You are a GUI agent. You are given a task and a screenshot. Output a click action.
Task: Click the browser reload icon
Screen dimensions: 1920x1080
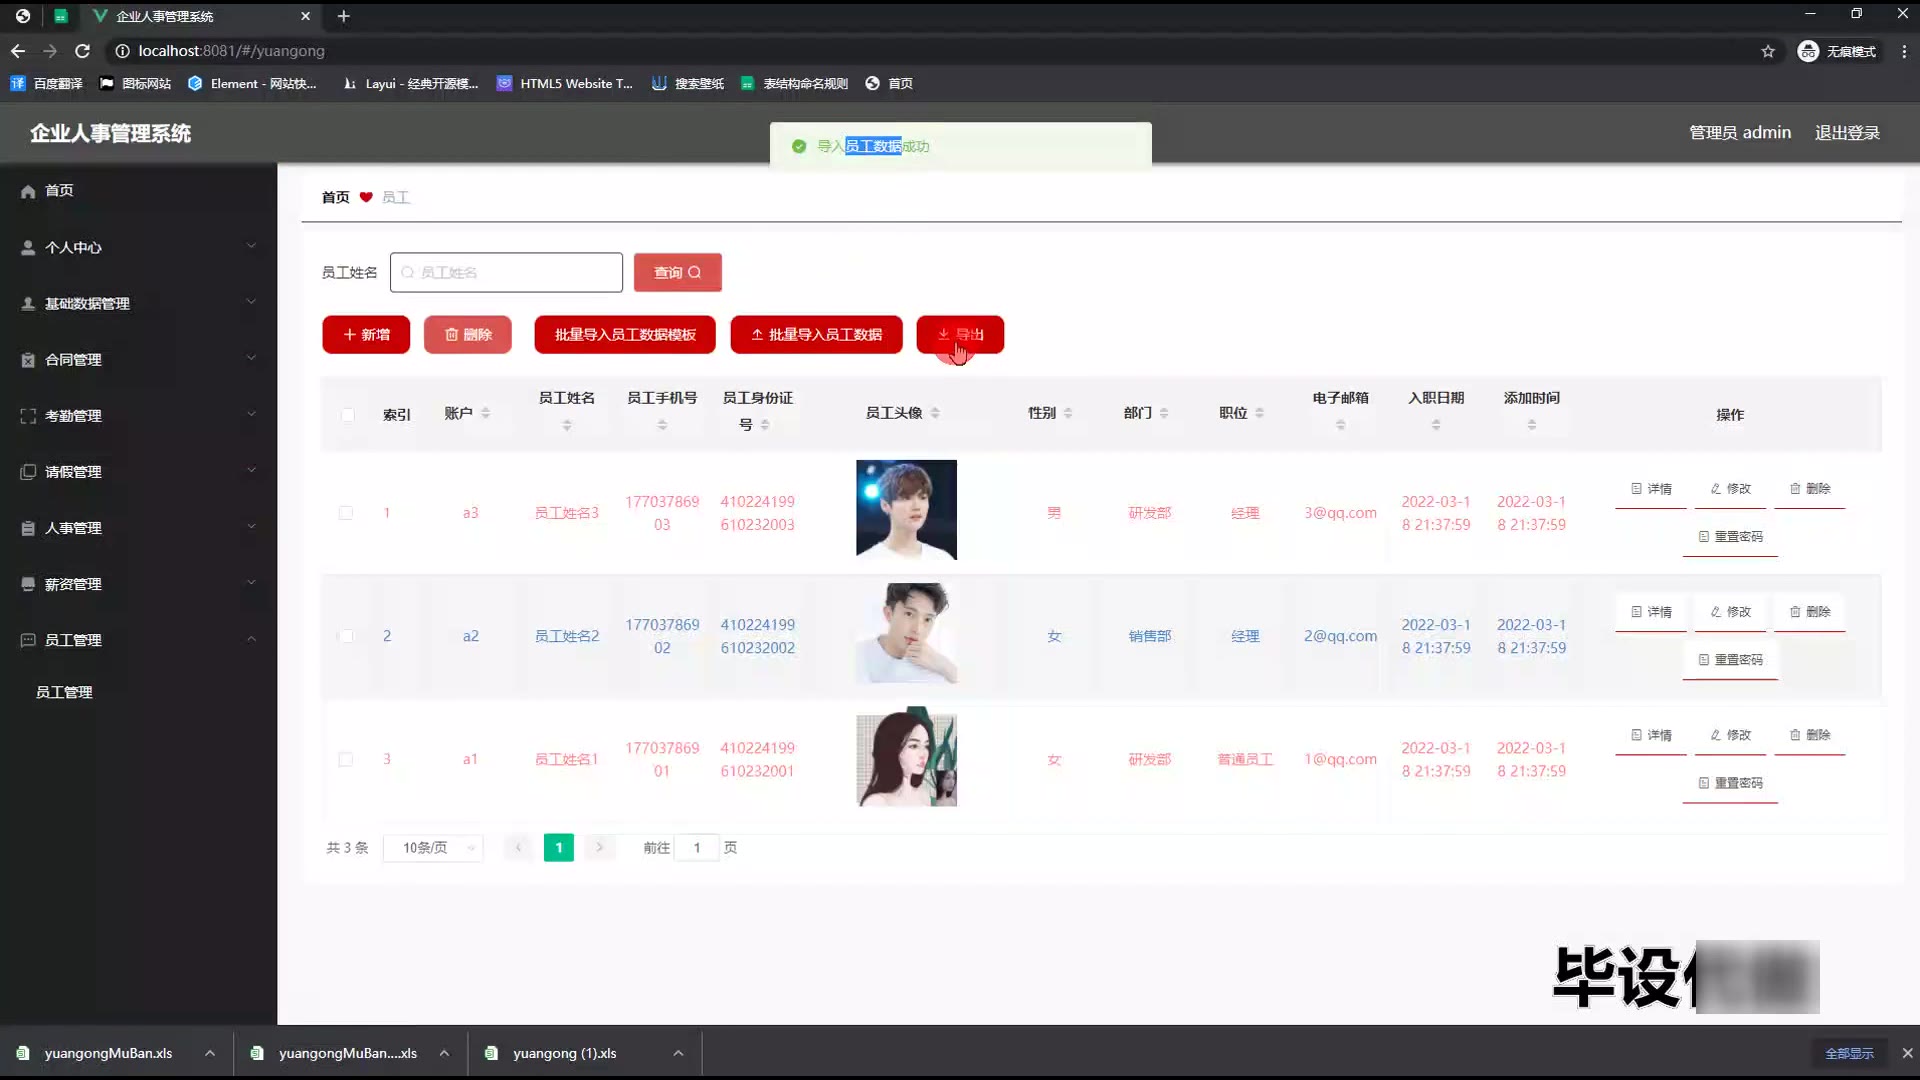coord(83,51)
